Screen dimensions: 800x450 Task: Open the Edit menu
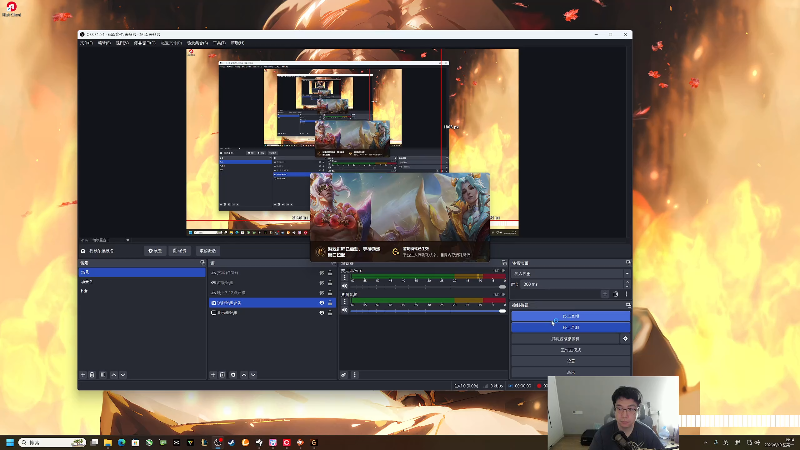[x=104, y=43]
